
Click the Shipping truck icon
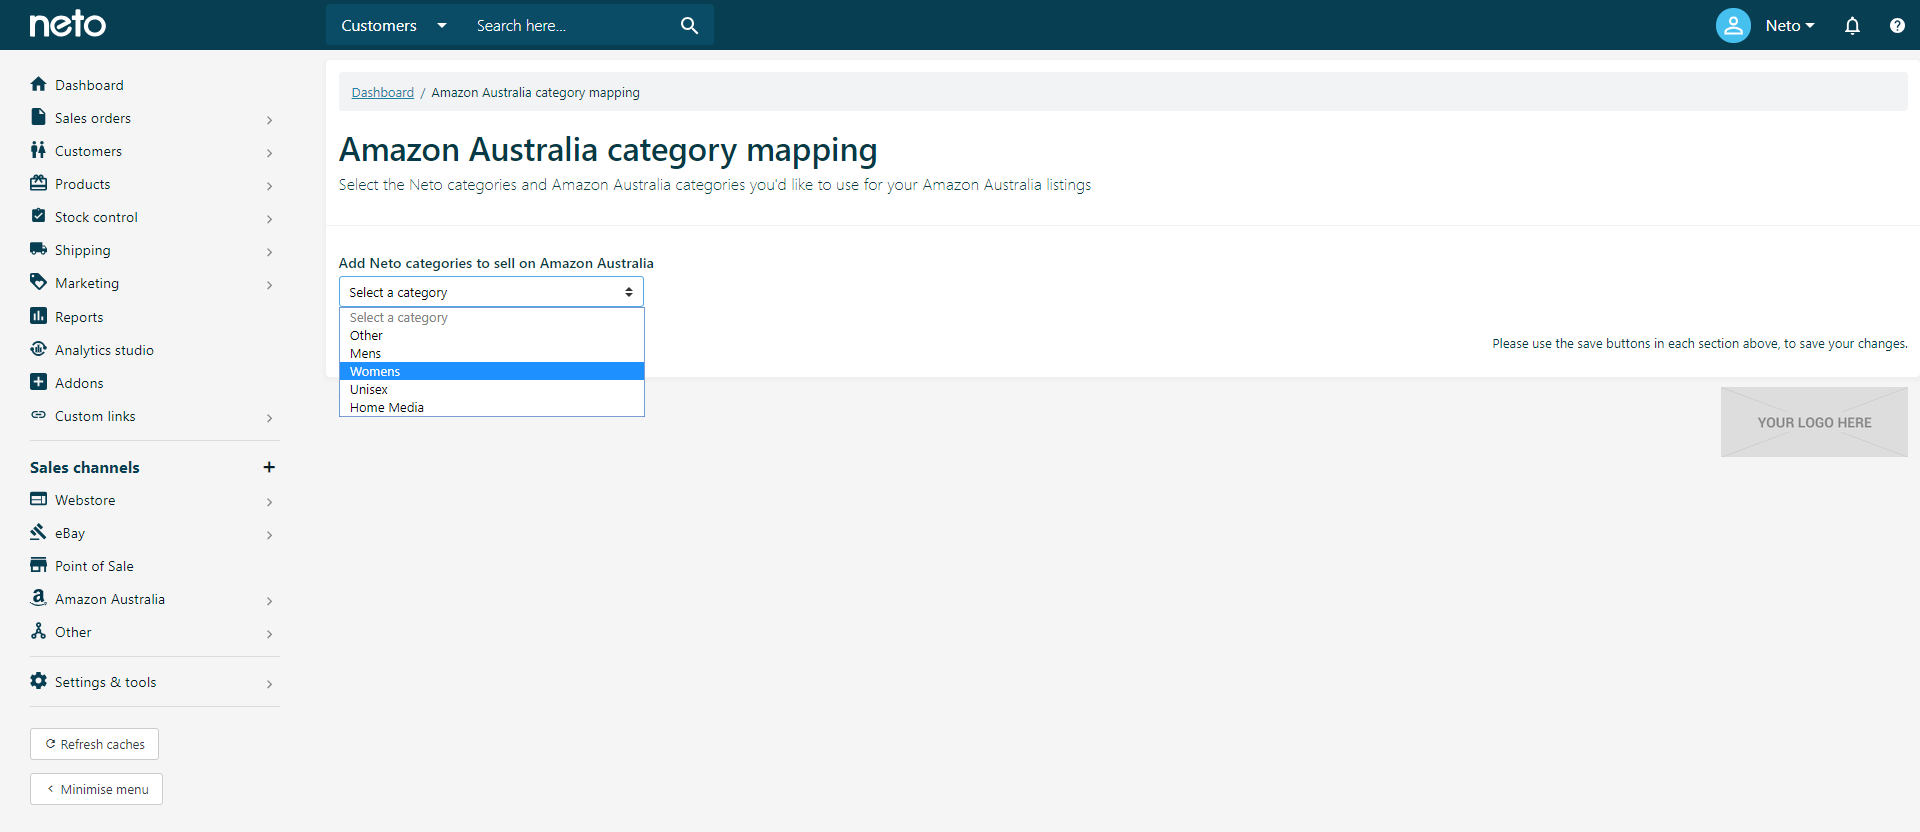pyautogui.click(x=38, y=249)
